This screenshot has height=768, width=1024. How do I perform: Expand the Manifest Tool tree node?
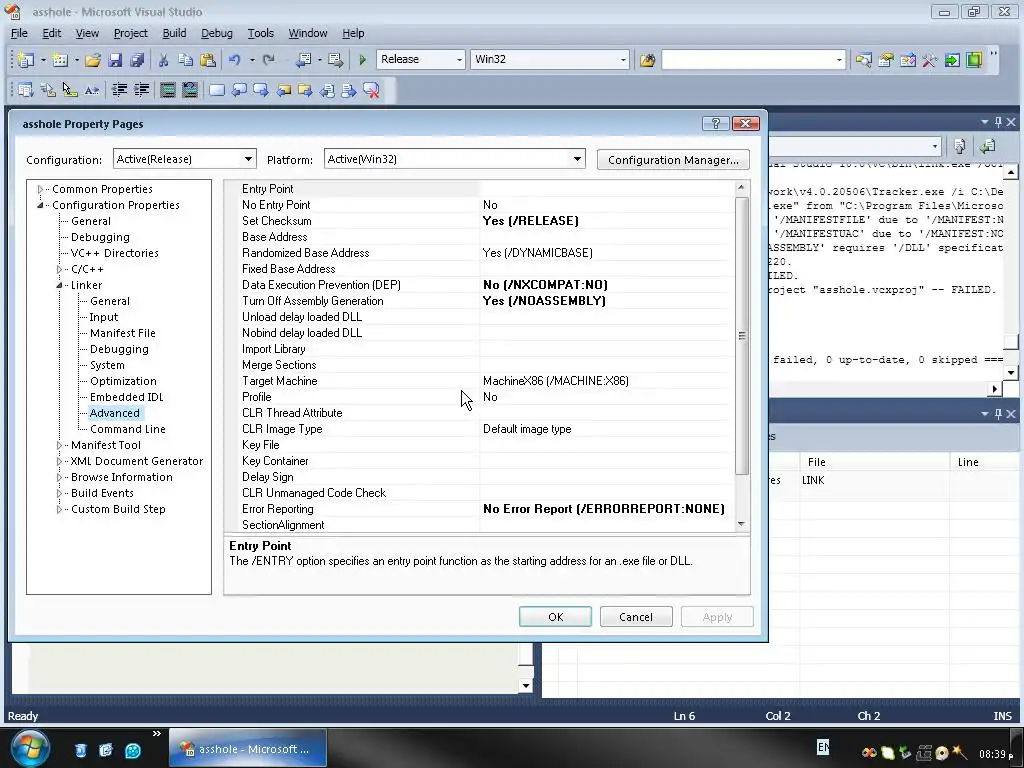tap(59, 445)
